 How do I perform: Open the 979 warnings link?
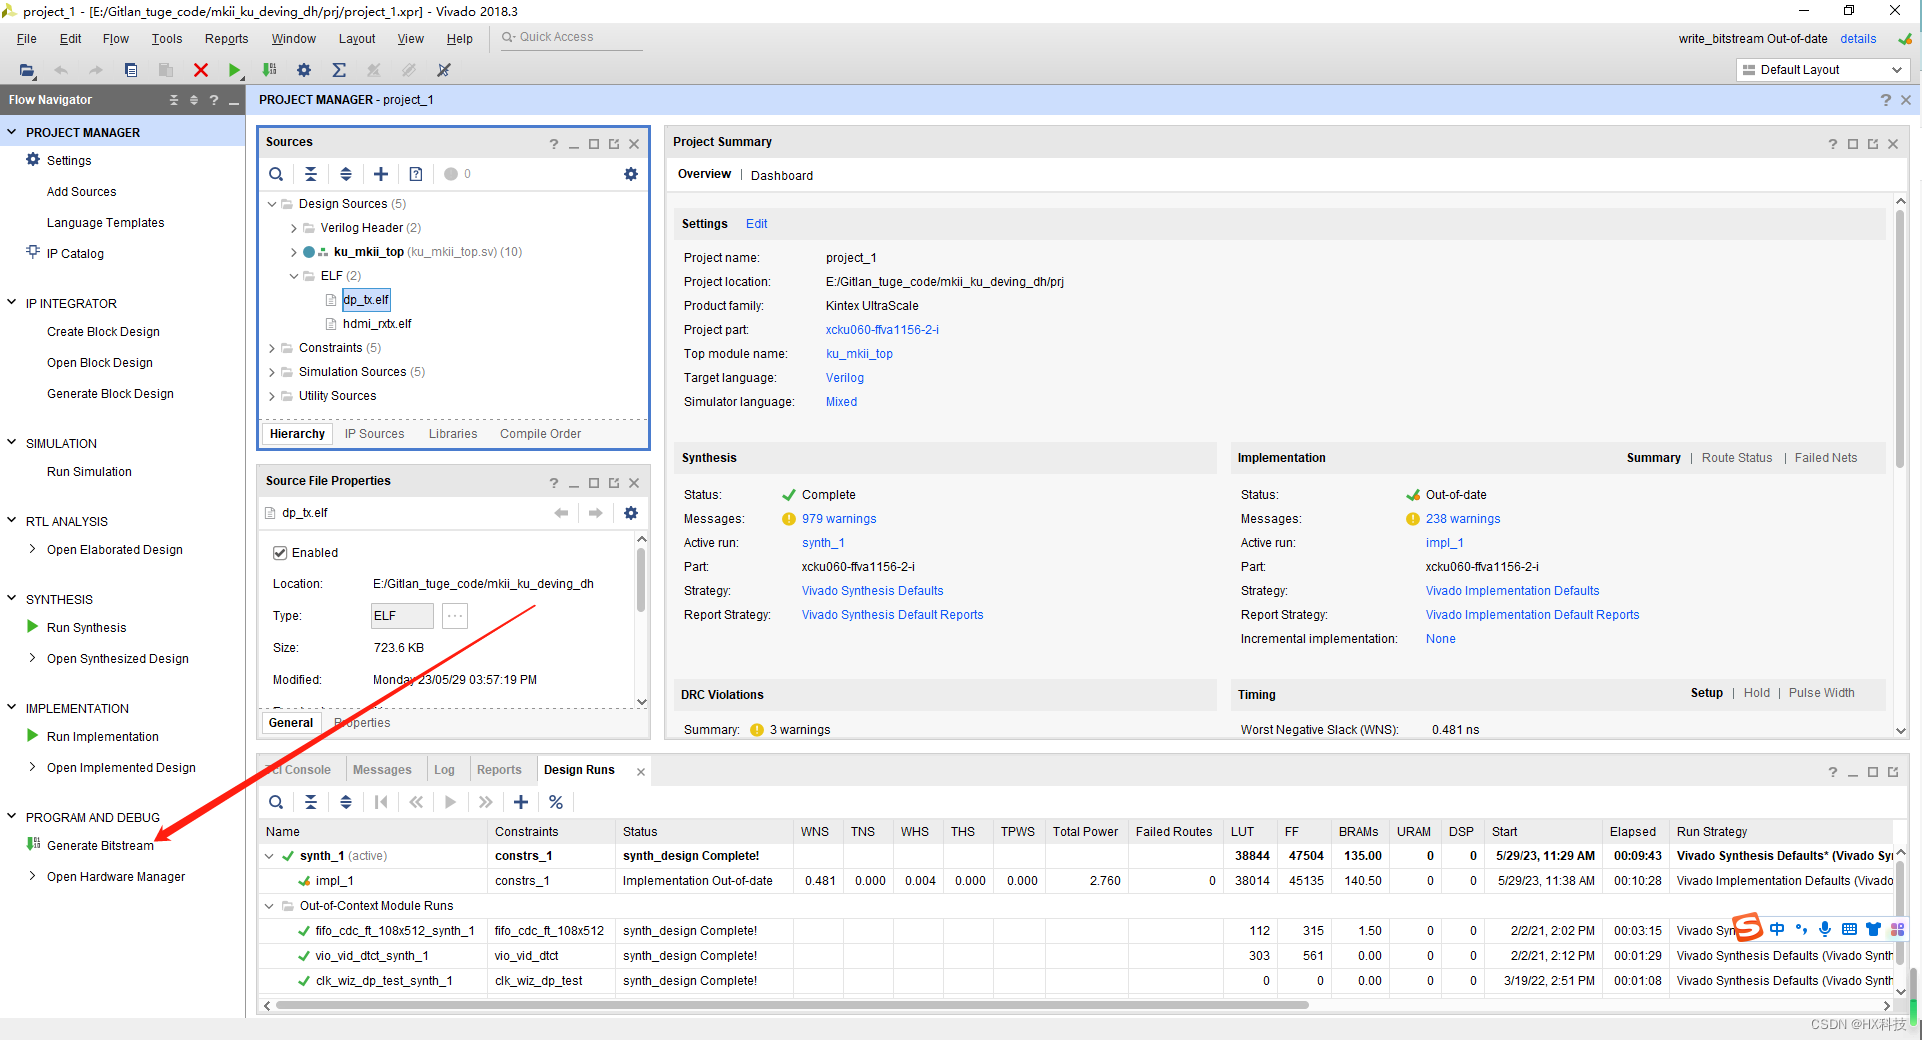pyautogui.click(x=839, y=519)
